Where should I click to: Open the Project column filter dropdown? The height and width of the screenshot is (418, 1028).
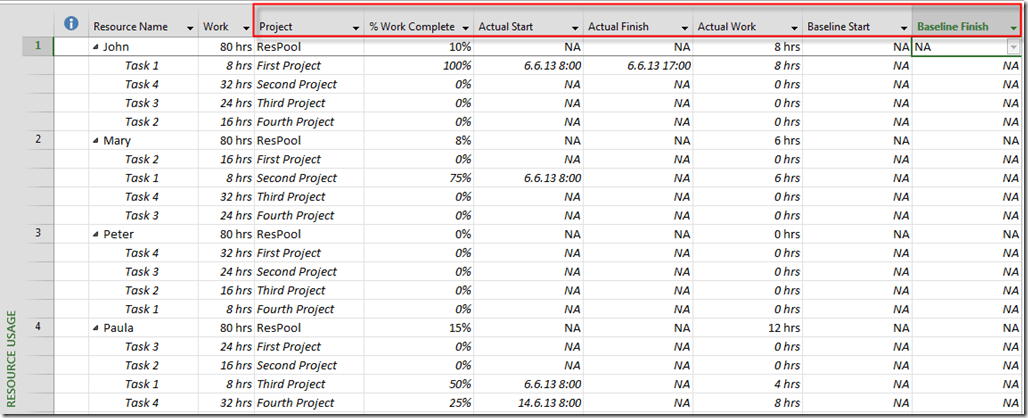pos(355,27)
